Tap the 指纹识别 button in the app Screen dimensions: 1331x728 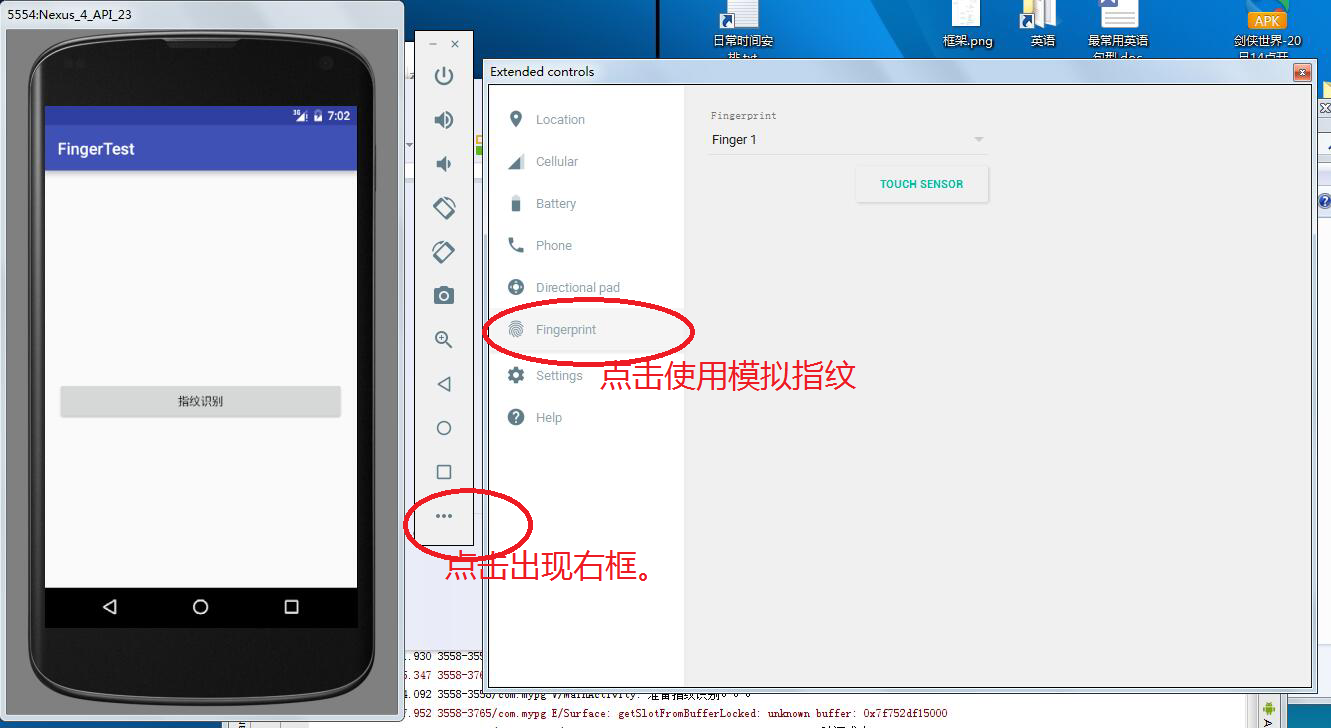(201, 402)
